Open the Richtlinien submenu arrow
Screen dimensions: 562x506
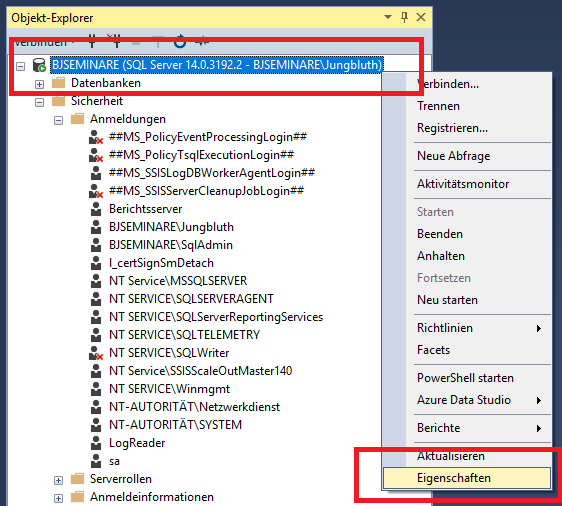click(x=539, y=328)
